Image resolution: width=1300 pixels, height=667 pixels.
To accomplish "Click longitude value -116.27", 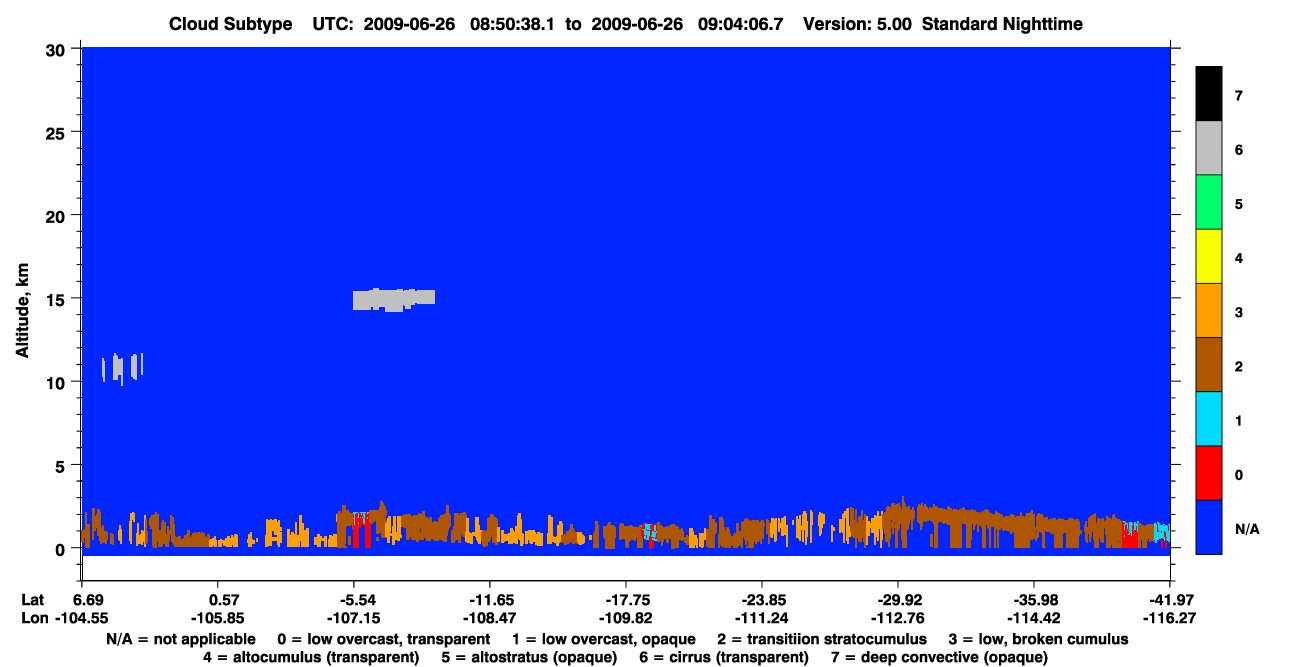I will [x=1170, y=618].
